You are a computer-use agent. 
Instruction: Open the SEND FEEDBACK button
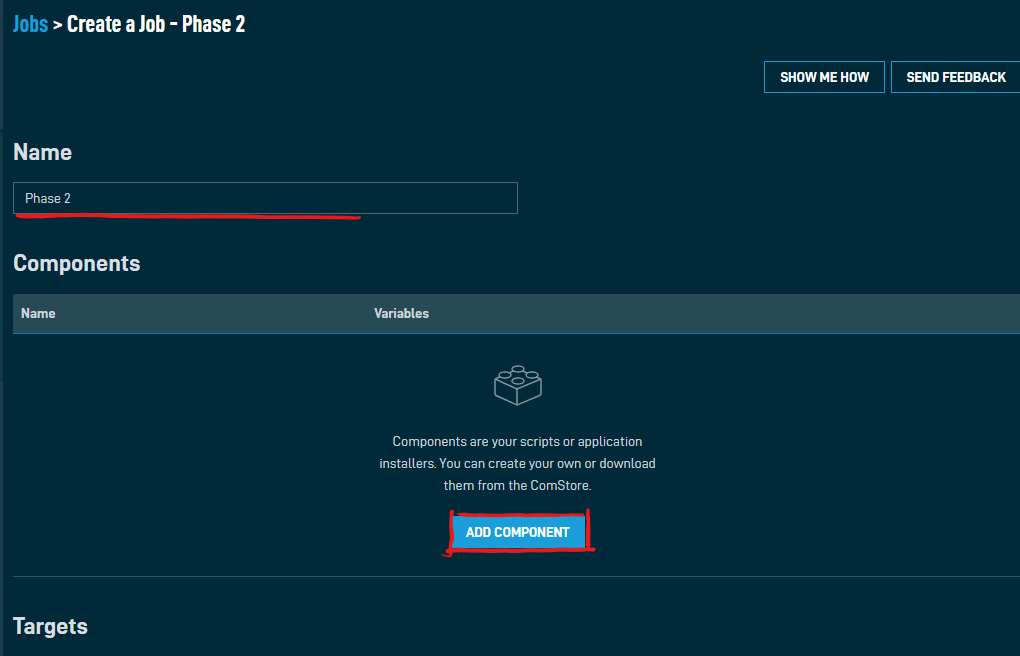pyautogui.click(x=956, y=77)
